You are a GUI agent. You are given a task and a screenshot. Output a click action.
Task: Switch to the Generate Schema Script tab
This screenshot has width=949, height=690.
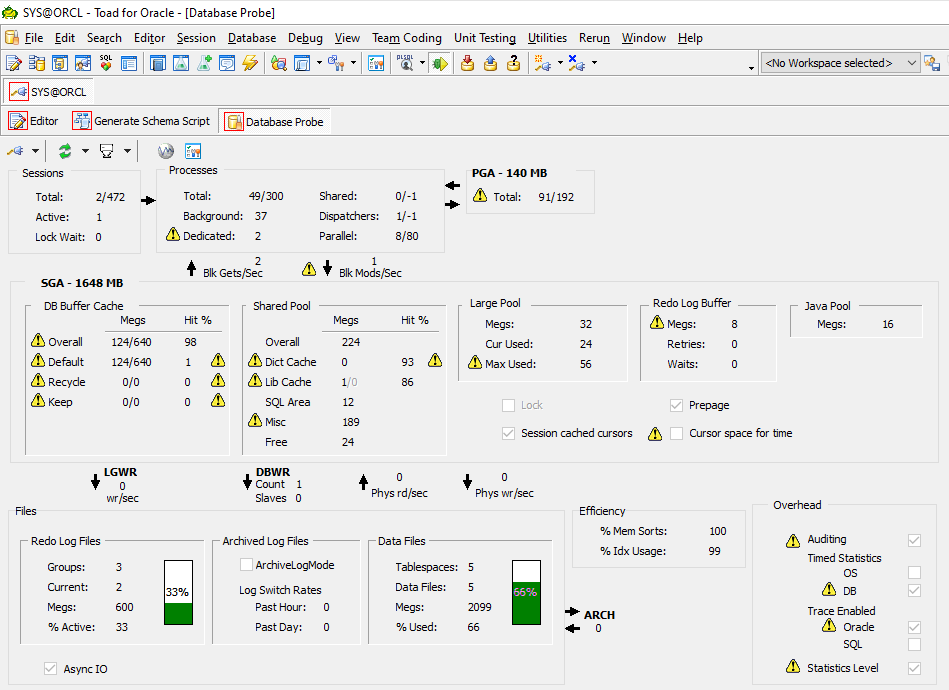click(142, 121)
